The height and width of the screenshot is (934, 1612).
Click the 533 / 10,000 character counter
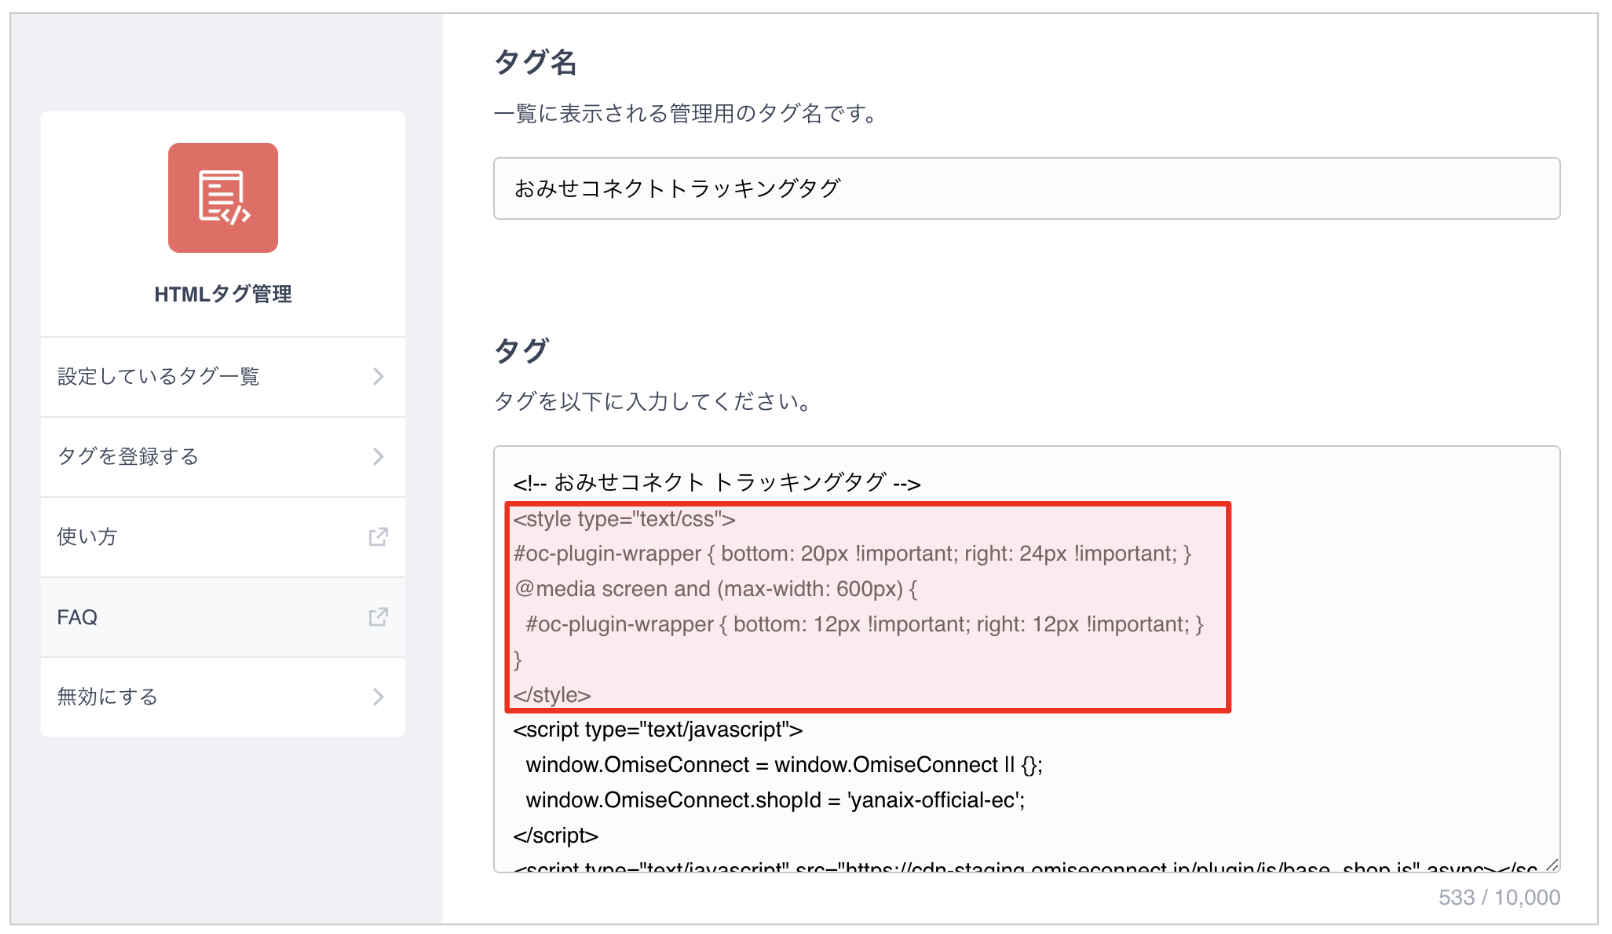pyautogui.click(x=1499, y=897)
